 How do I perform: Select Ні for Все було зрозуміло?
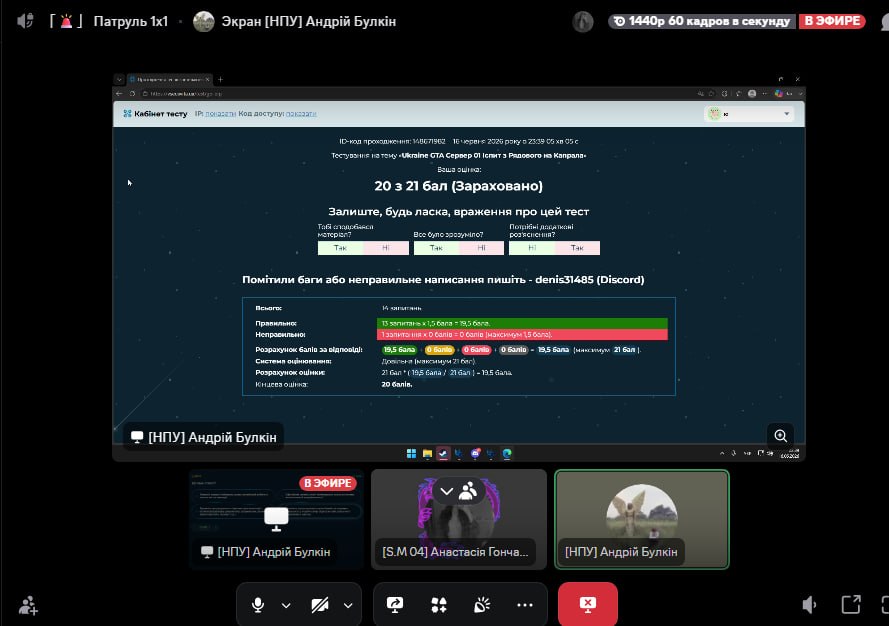click(x=481, y=248)
